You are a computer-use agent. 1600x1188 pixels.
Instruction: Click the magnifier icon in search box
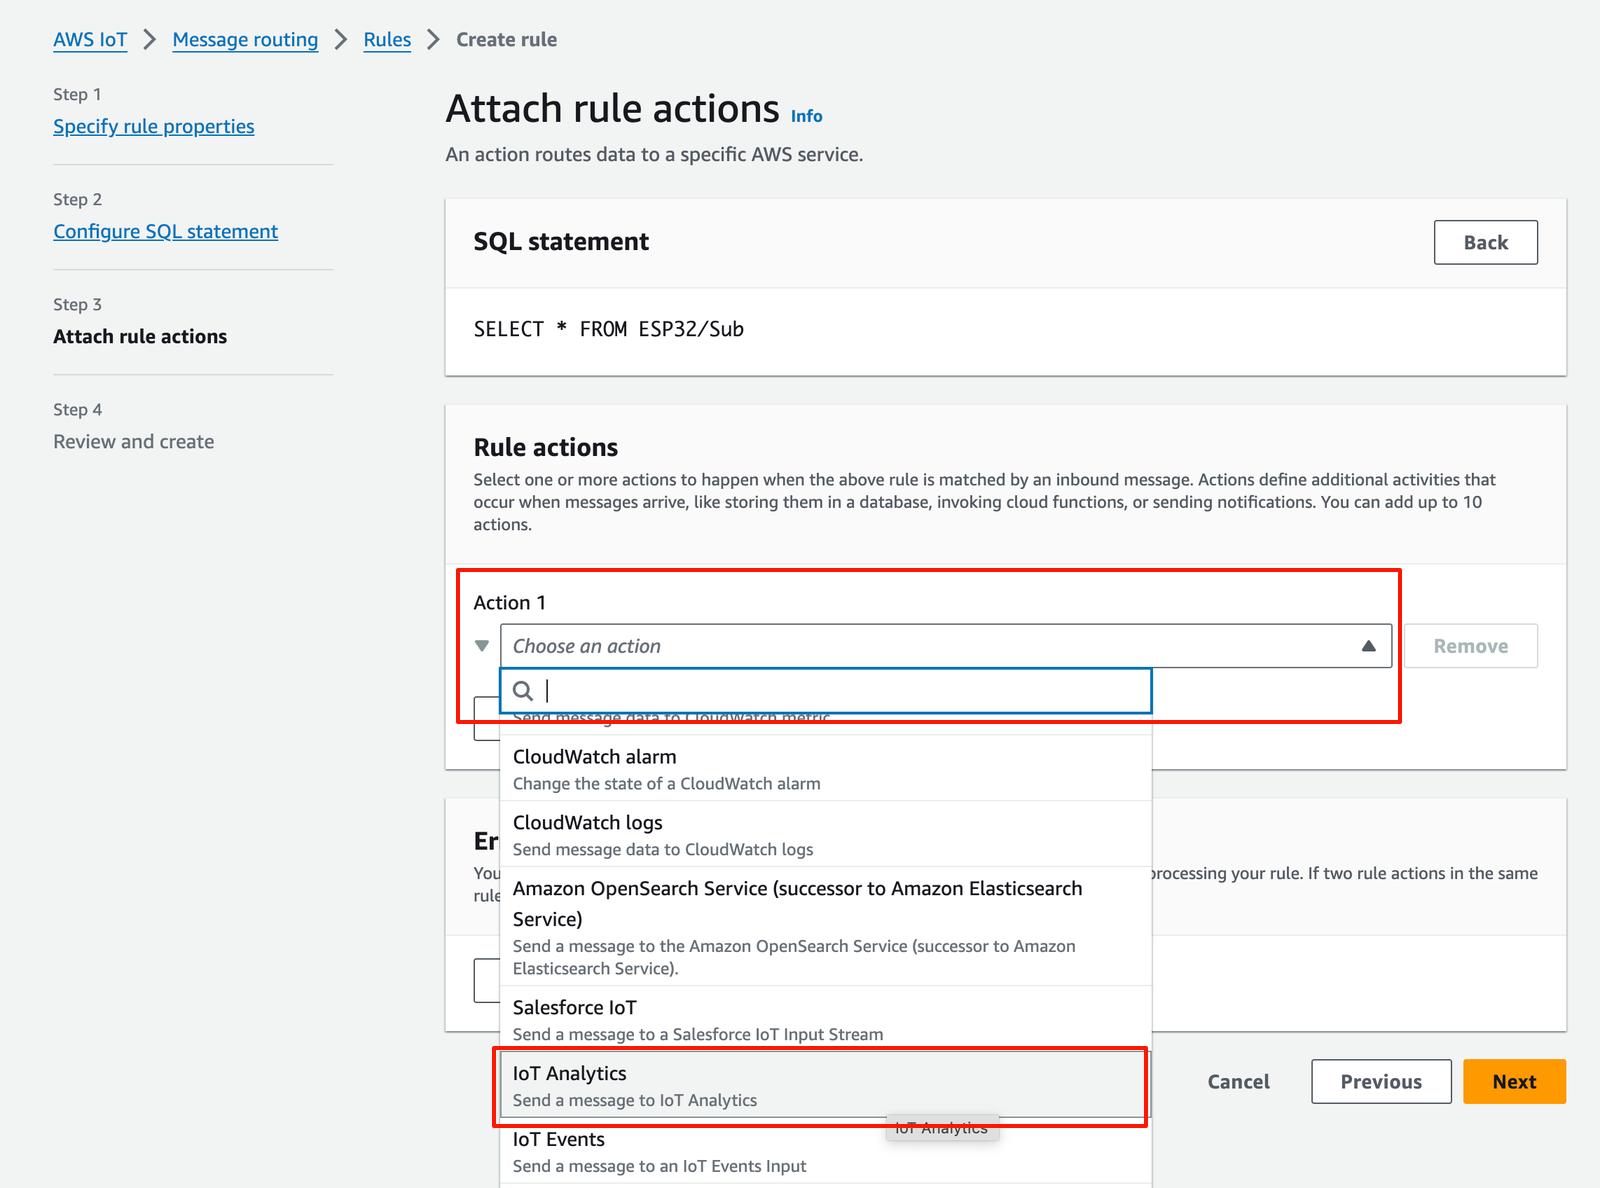coord(523,691)
